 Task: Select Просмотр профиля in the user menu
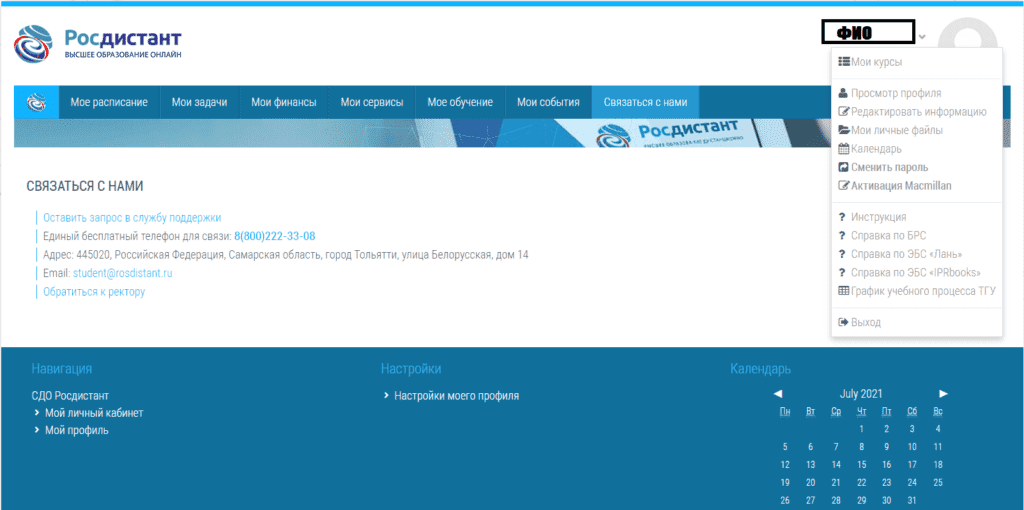click(x=895, y=93)
